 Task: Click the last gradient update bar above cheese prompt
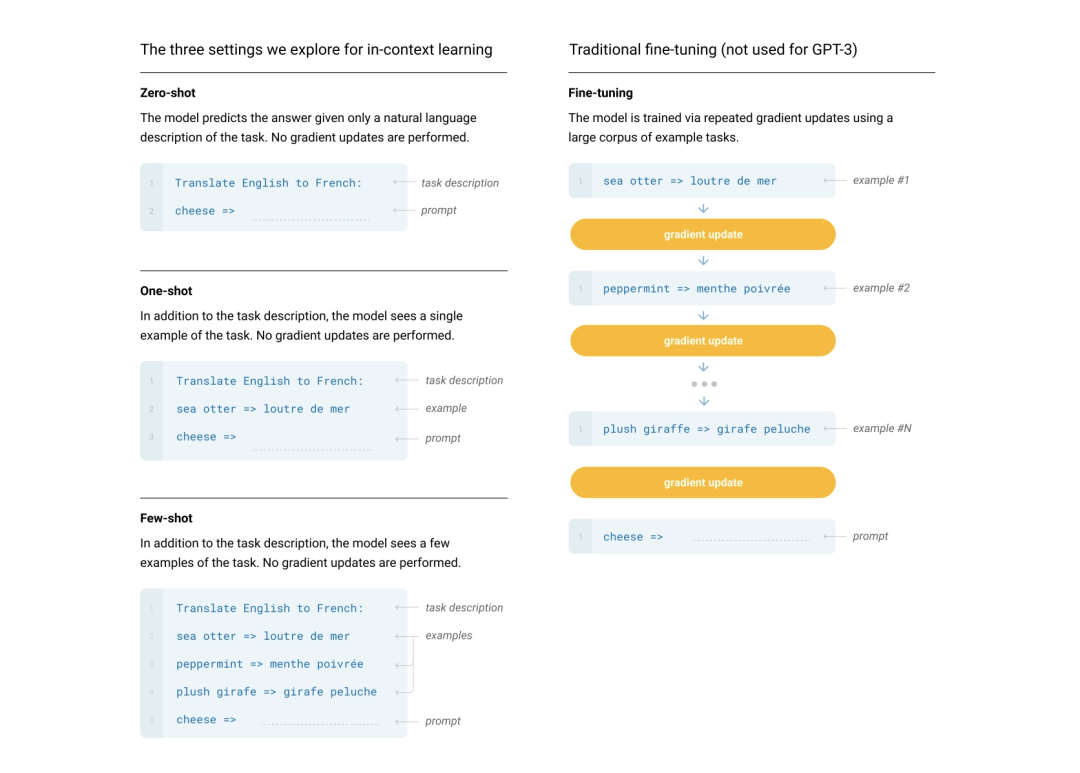click(703, 482)
